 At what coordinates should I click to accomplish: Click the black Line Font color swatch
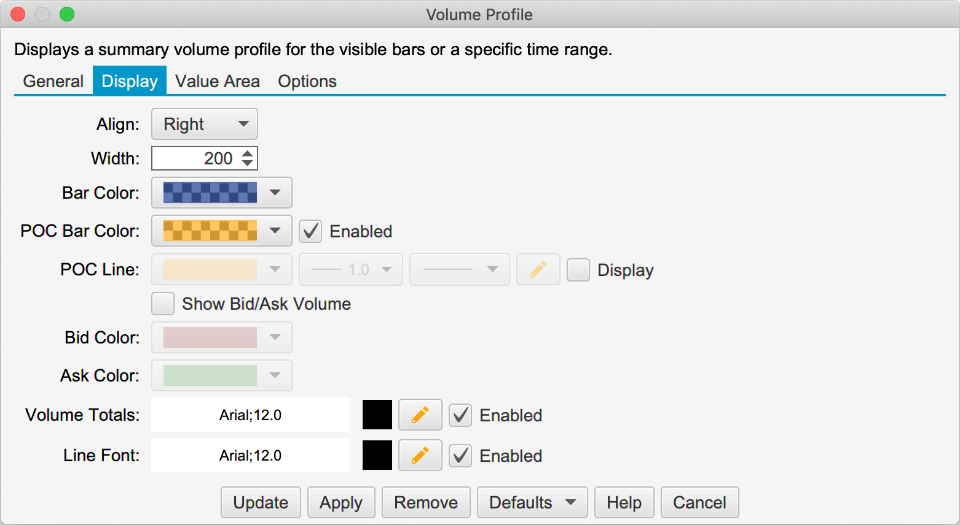point(377,456)
